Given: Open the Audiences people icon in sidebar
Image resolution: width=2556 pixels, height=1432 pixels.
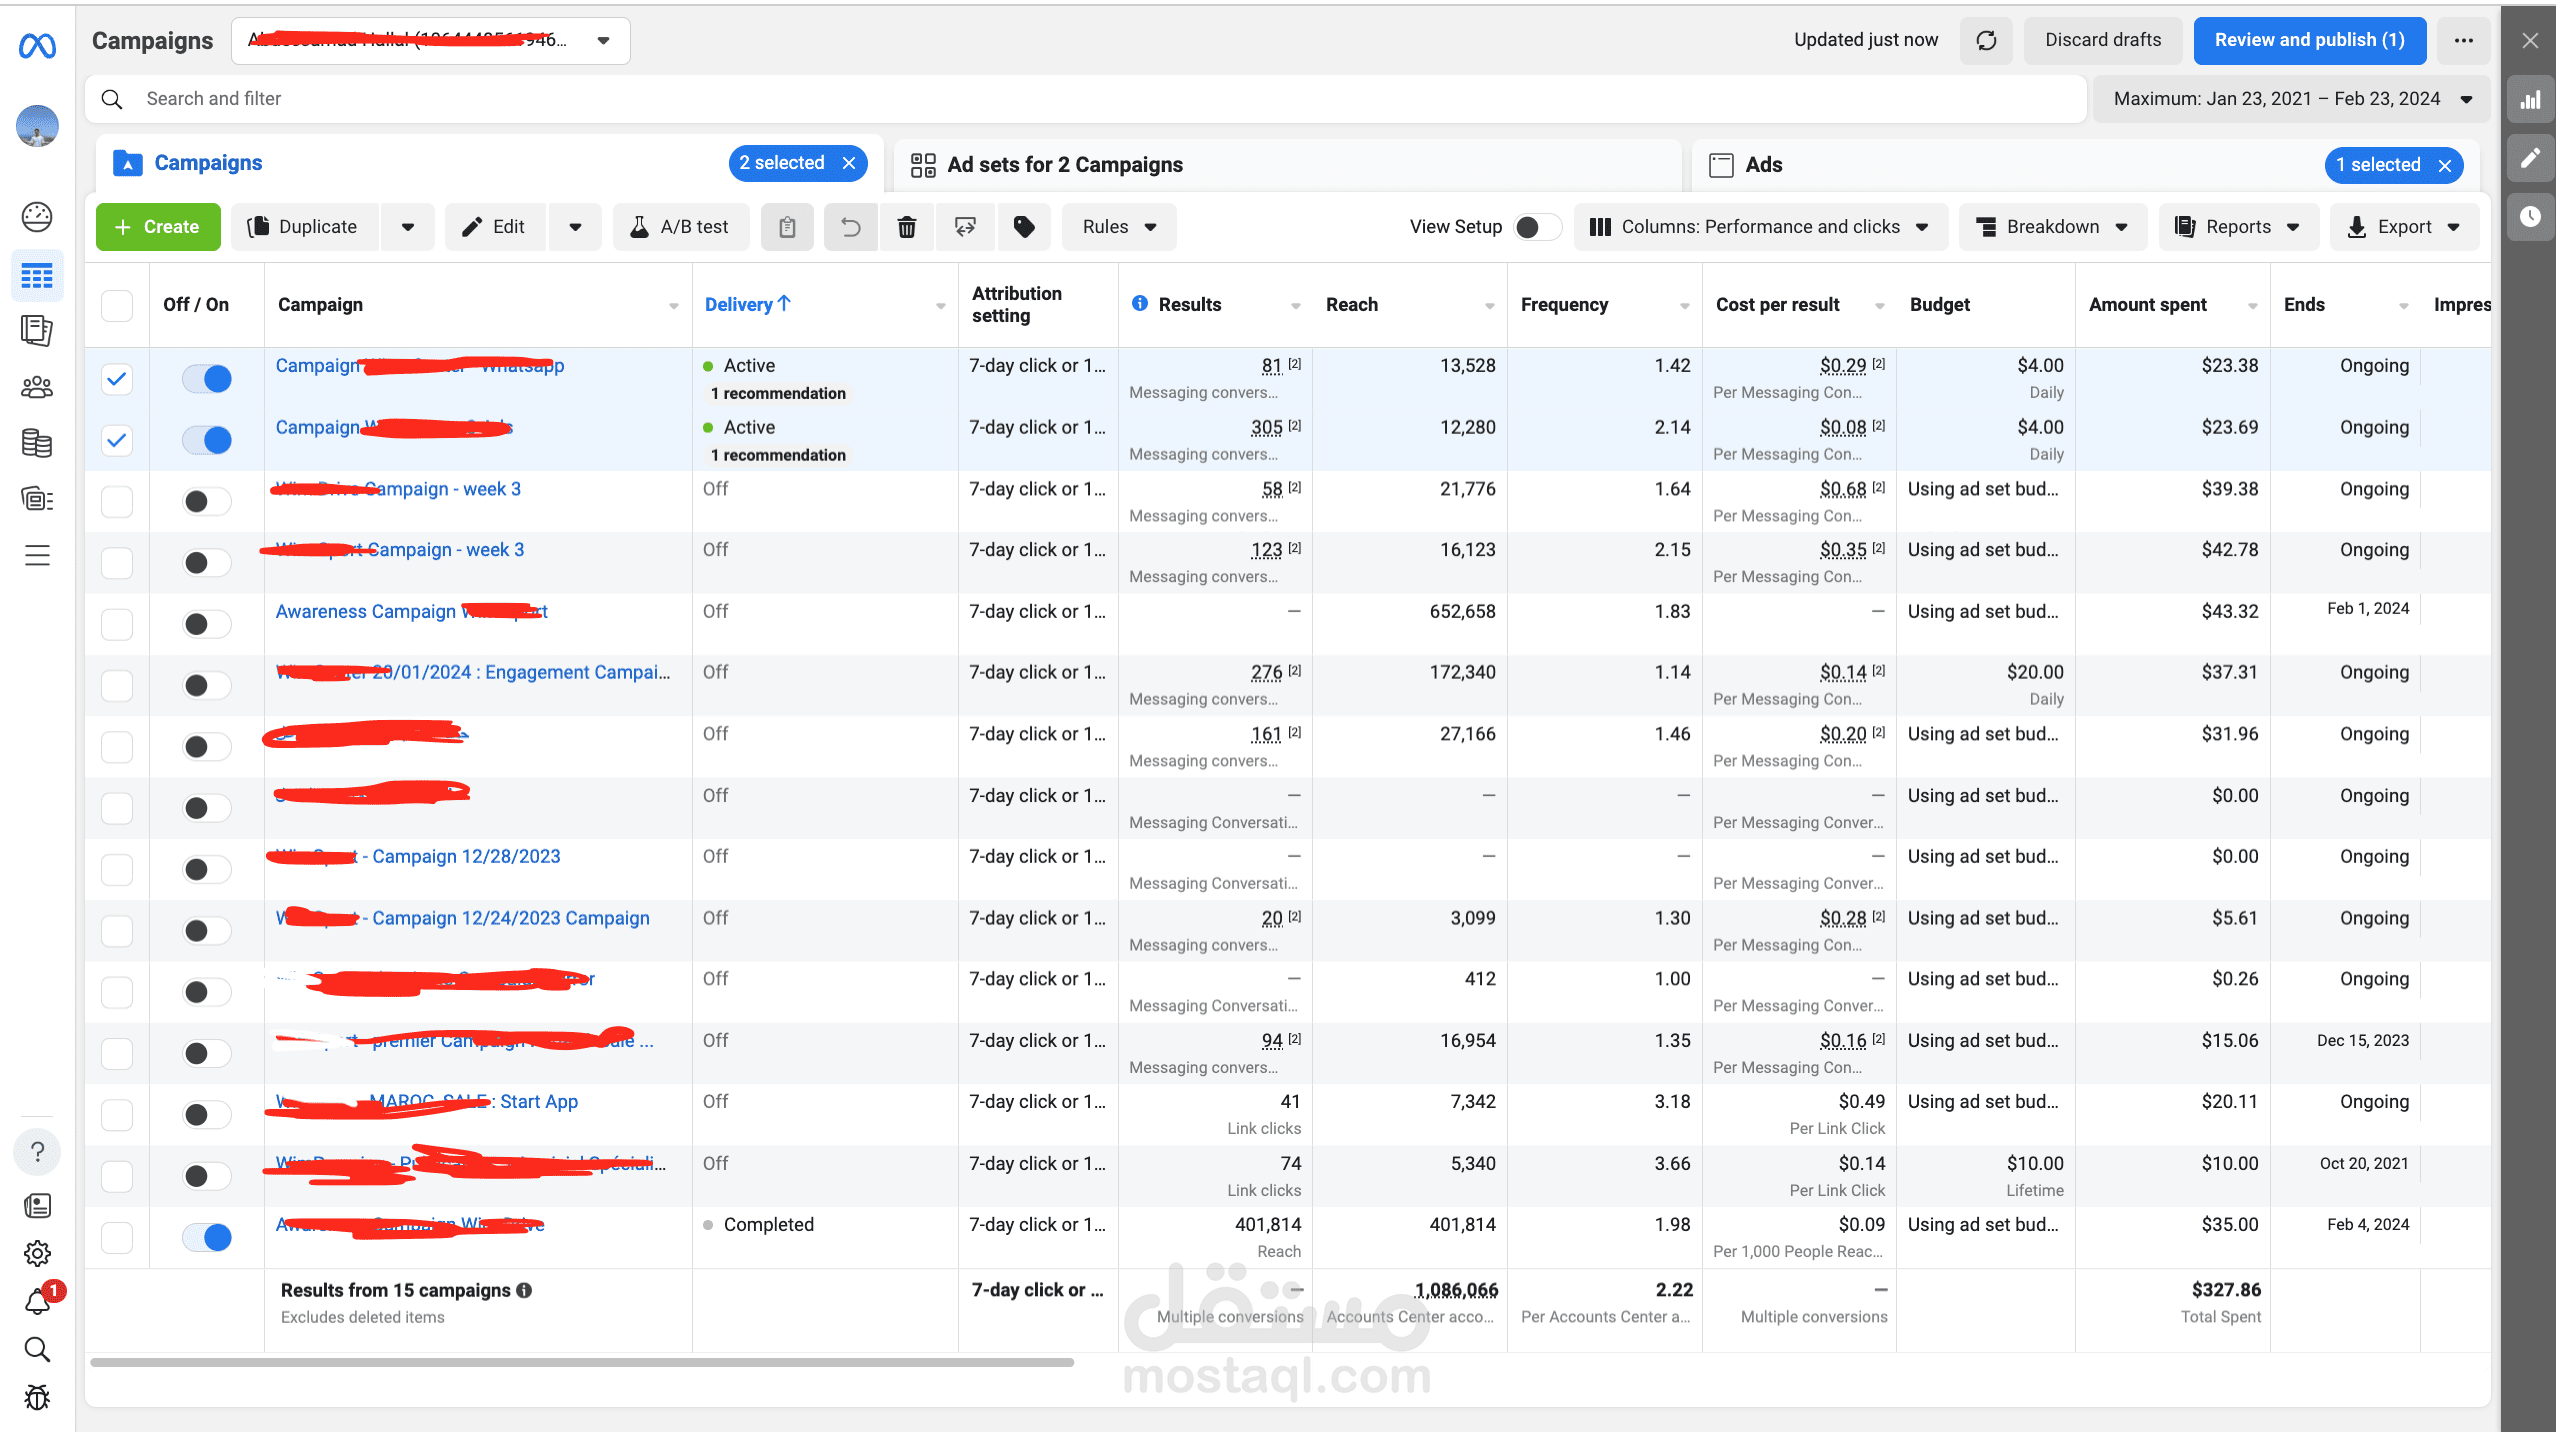Looking at the screenshot, I should click(x=37, y=386).
